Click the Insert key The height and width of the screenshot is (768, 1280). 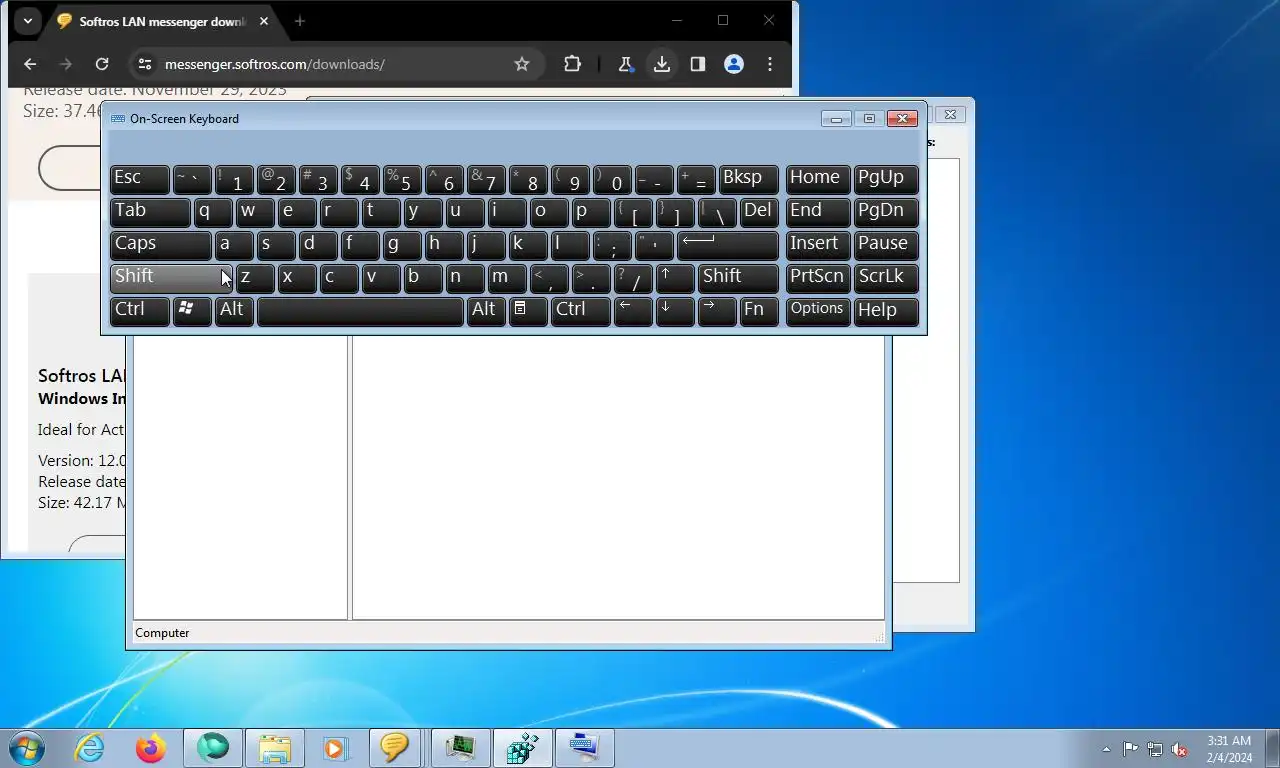tap(818, 245)
